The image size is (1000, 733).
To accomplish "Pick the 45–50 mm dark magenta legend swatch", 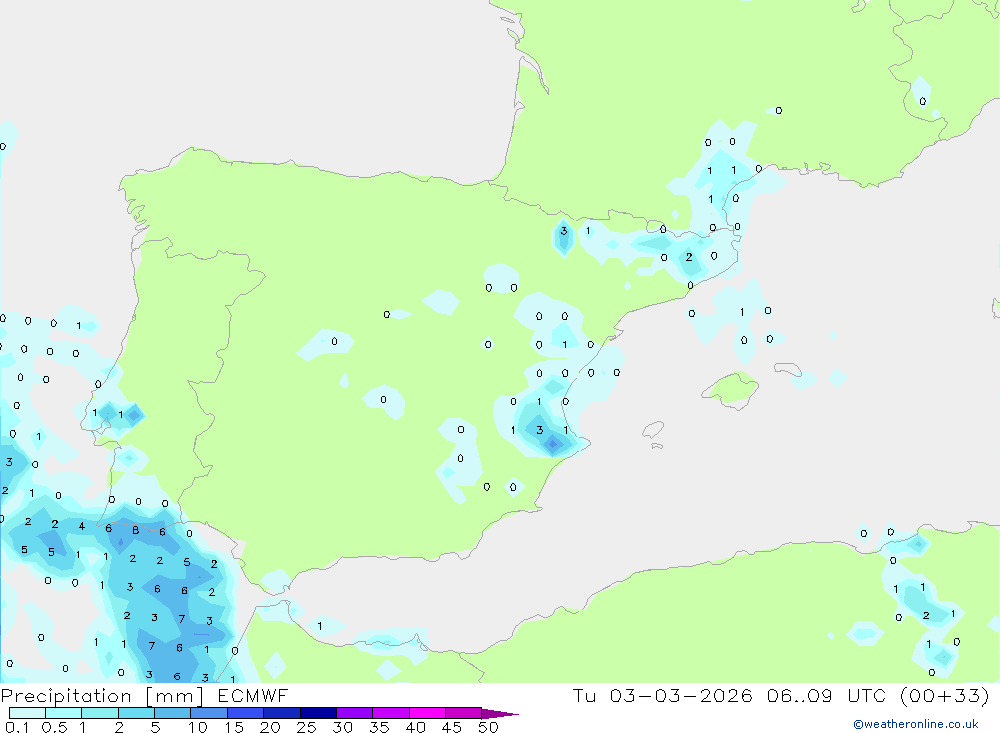I will [463, 713].
